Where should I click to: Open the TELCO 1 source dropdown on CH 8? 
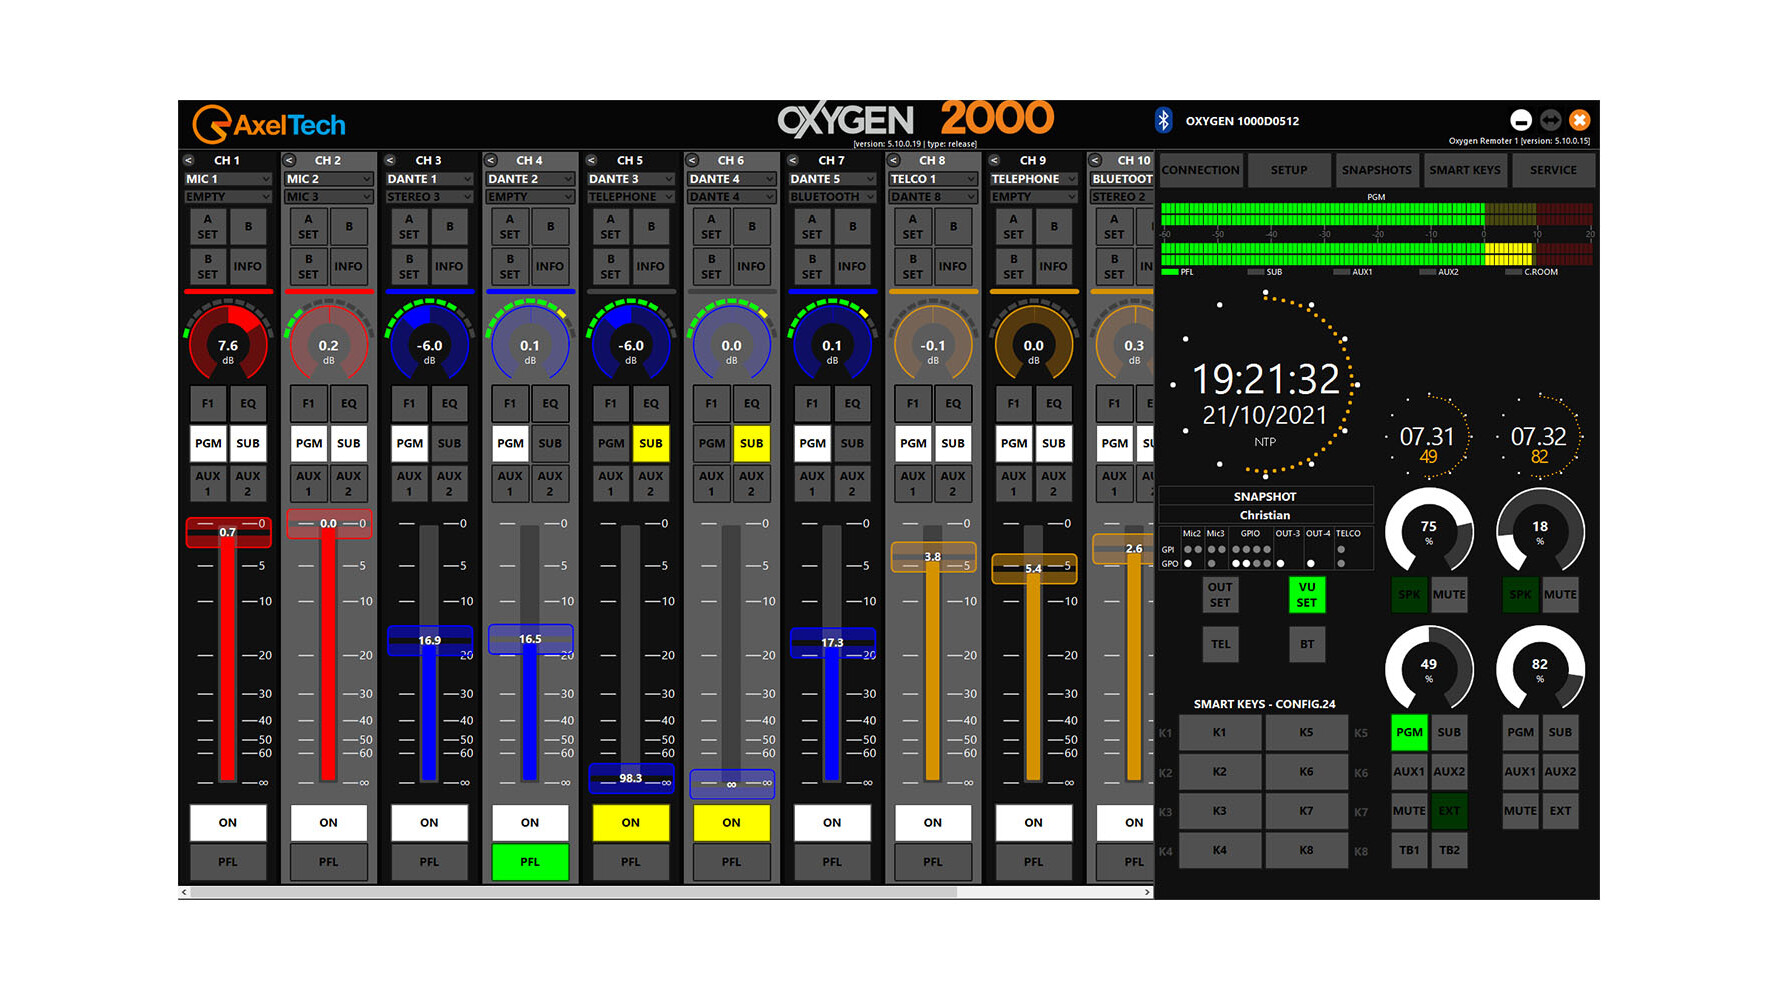[932, 179]
